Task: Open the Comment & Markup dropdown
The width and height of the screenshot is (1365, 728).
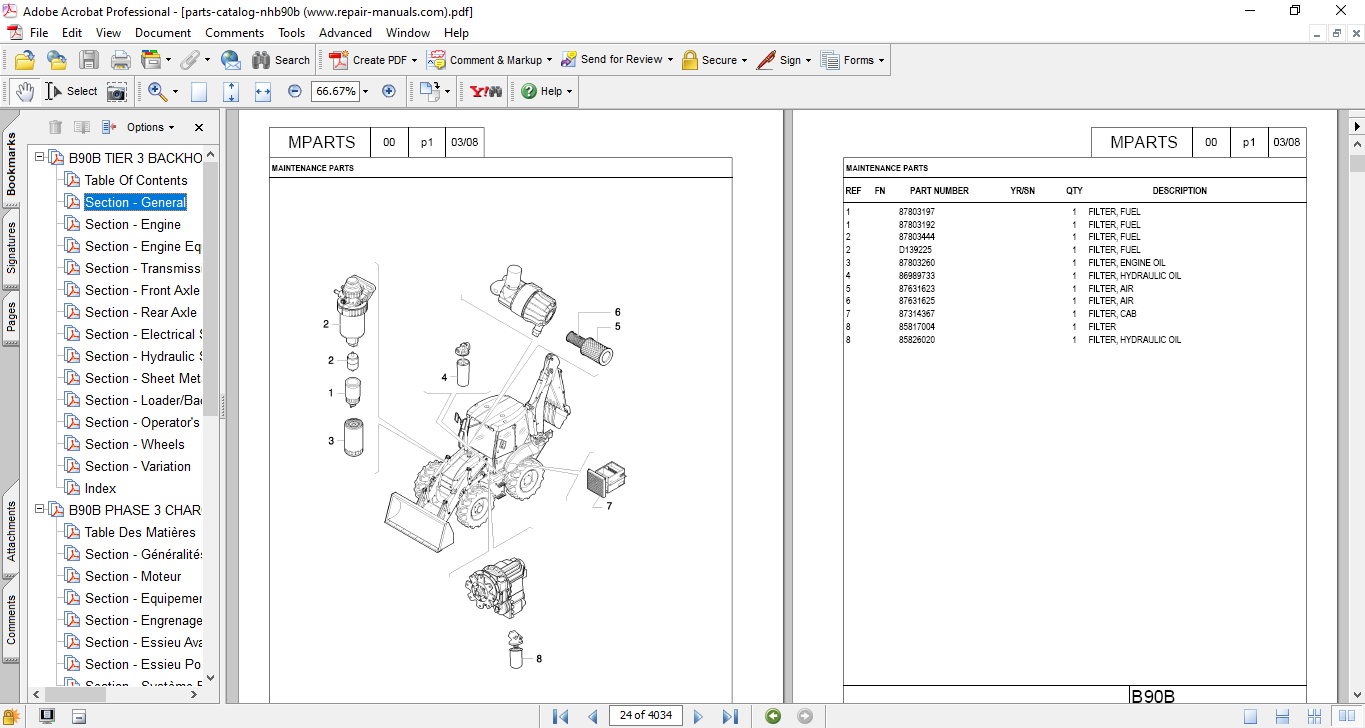Action: pos(490,60)
